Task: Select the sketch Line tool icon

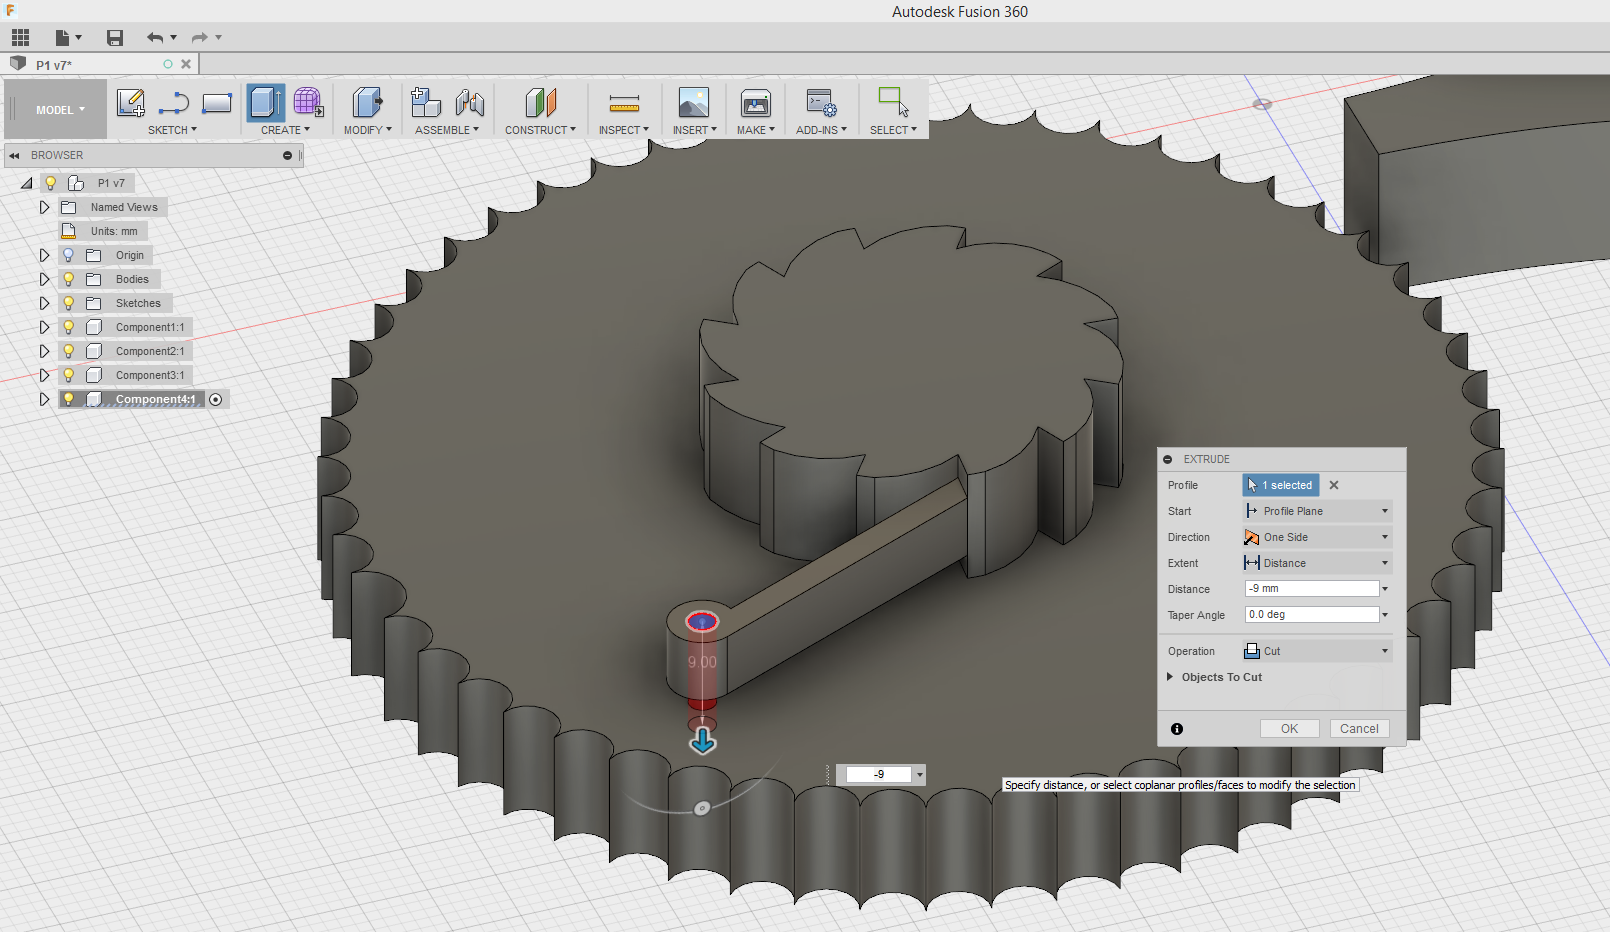Action: point(174,102)
